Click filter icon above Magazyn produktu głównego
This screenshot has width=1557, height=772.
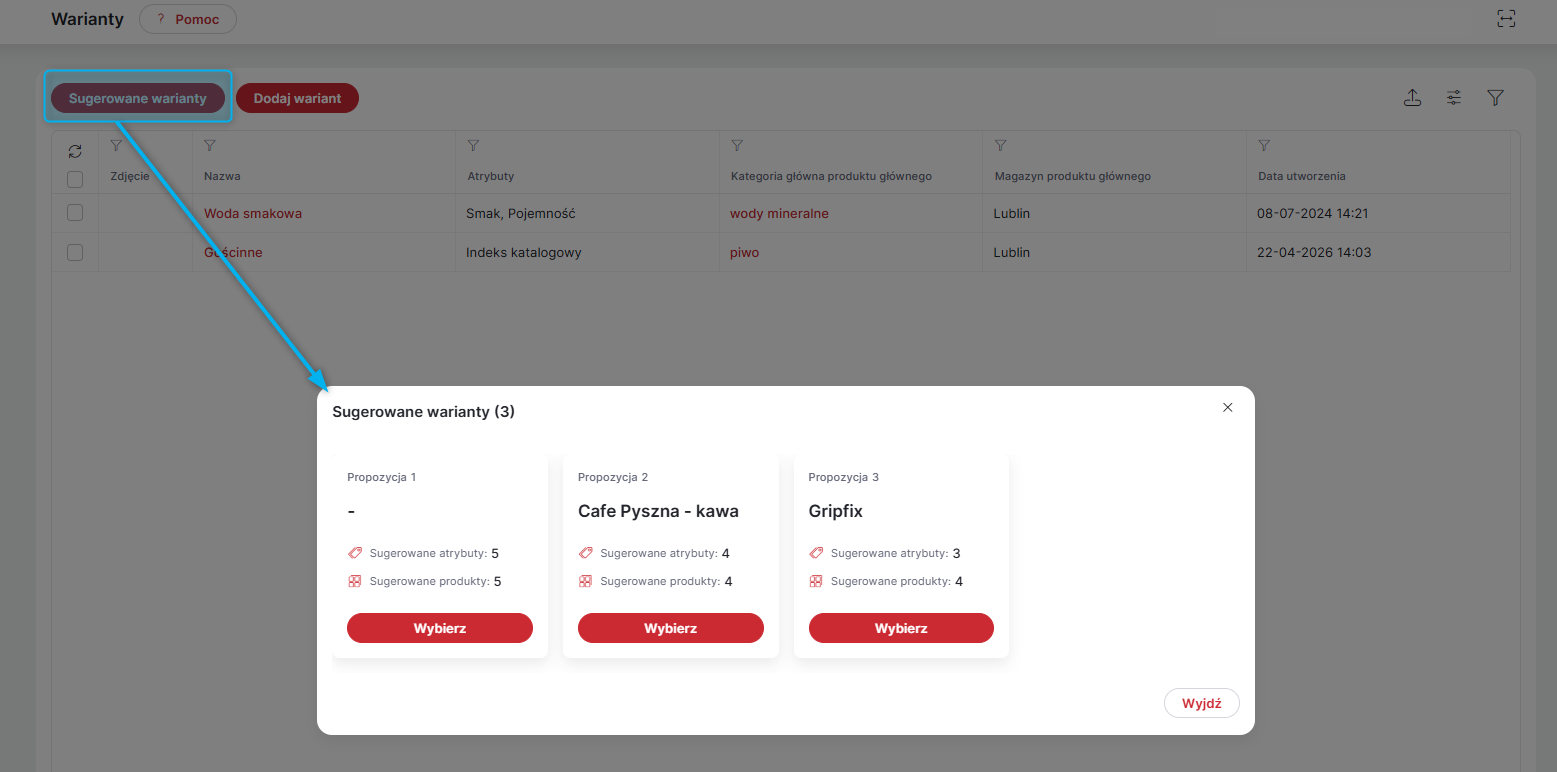click(1001, 146)
